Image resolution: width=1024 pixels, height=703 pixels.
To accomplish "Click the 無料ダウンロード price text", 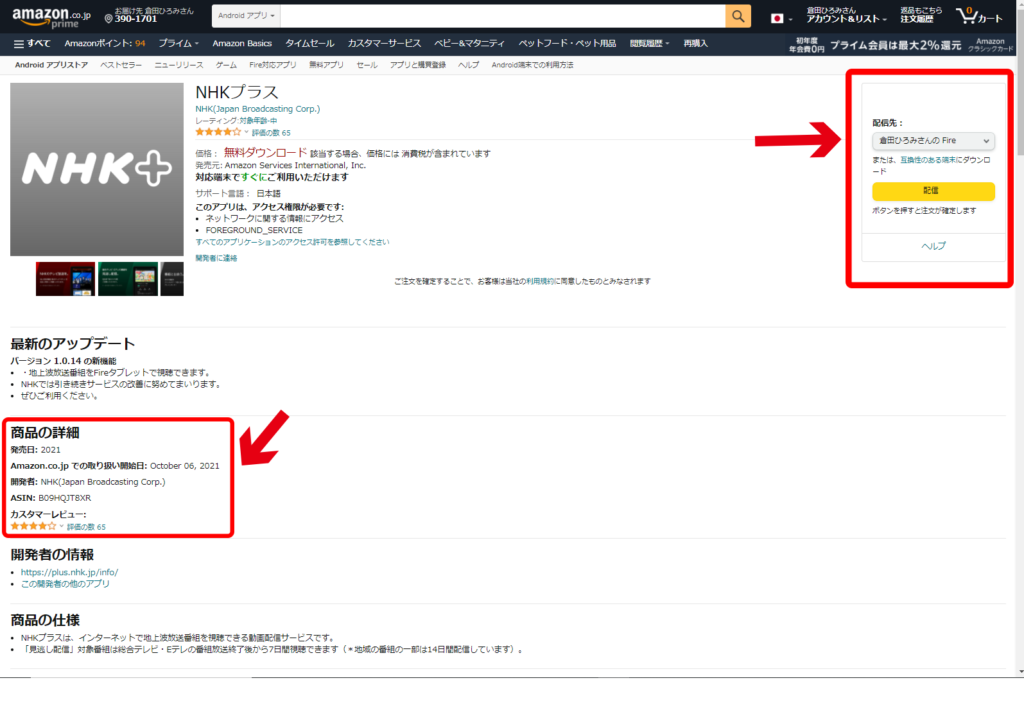I will click(265, 152).
